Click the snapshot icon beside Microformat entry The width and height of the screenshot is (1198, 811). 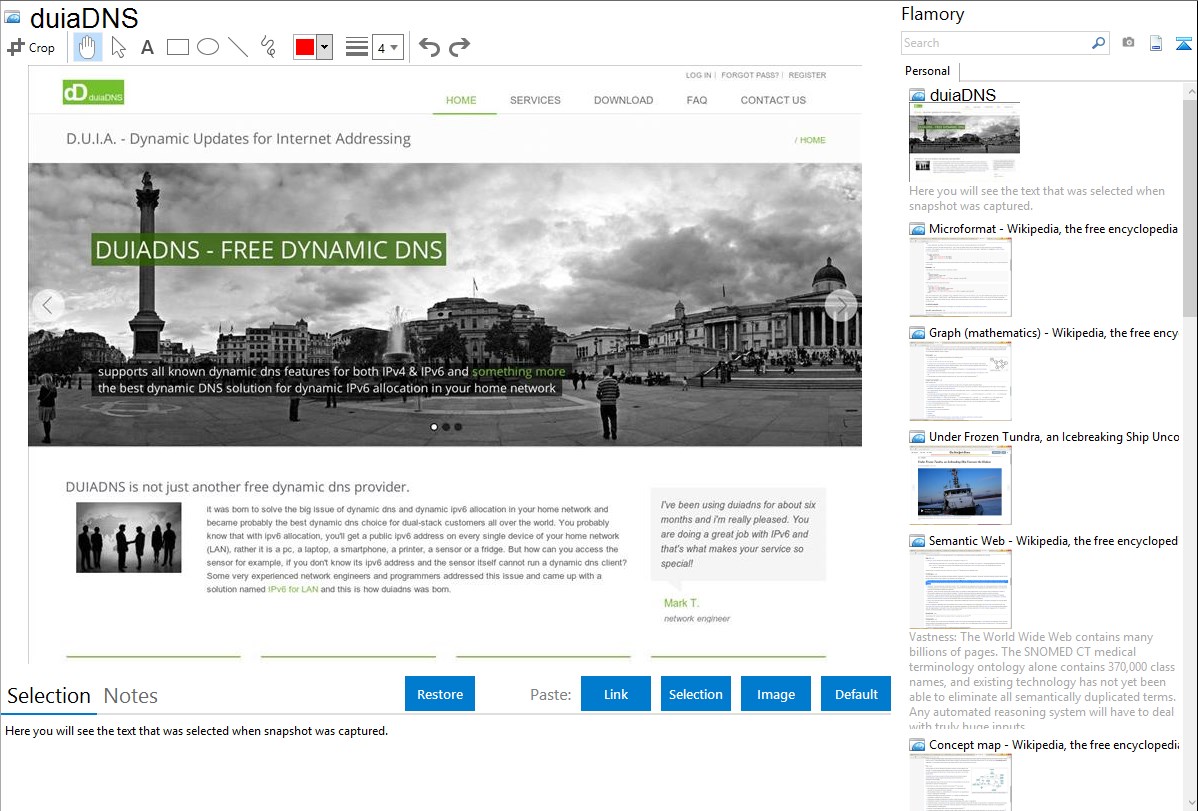pyautogui.click(x=917, y=229)
